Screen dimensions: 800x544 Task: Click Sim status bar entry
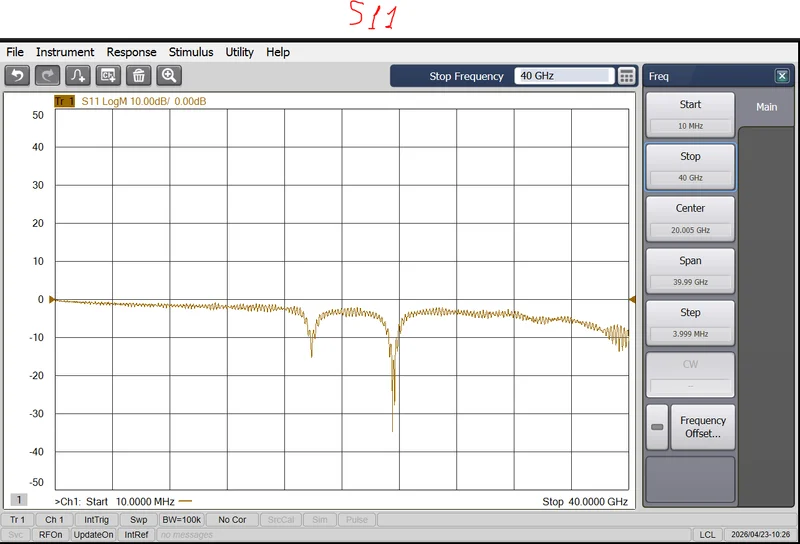tap(320, 520)
